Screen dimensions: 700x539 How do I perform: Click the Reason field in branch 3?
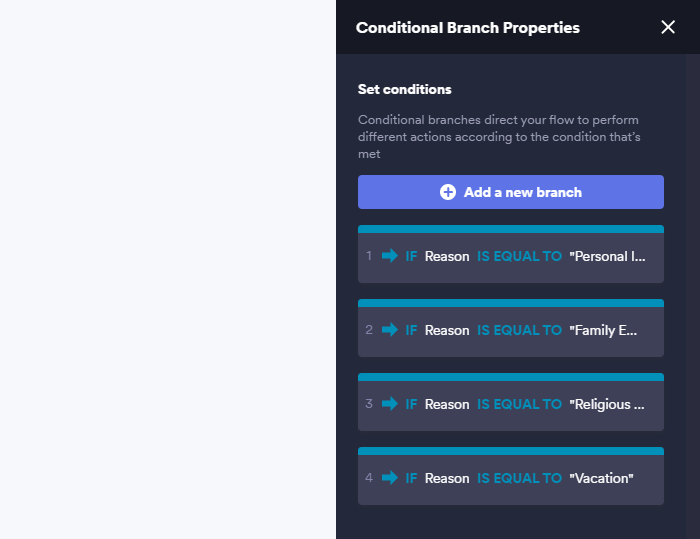pyautogui.click(x=447, y=404)
